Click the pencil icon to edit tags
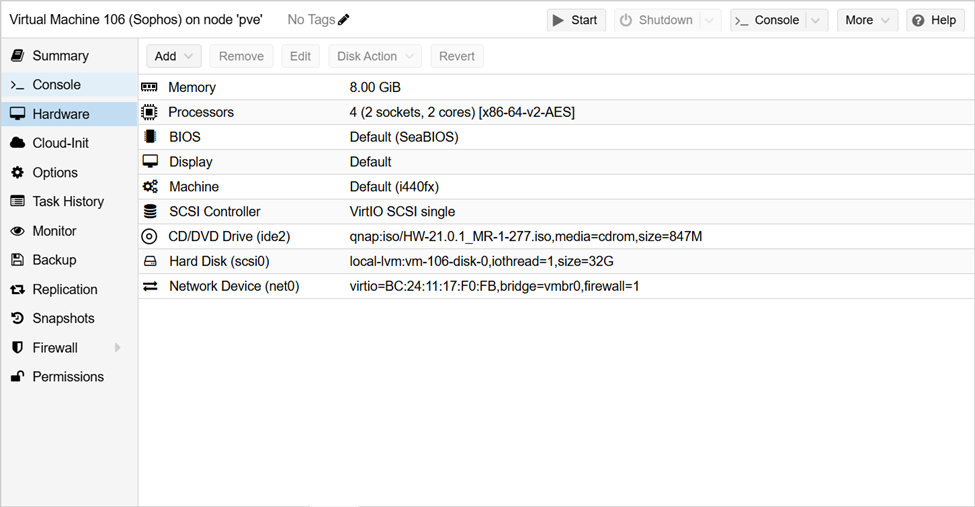This screenshot has height=507, width=975. click(x=344, y=20)
